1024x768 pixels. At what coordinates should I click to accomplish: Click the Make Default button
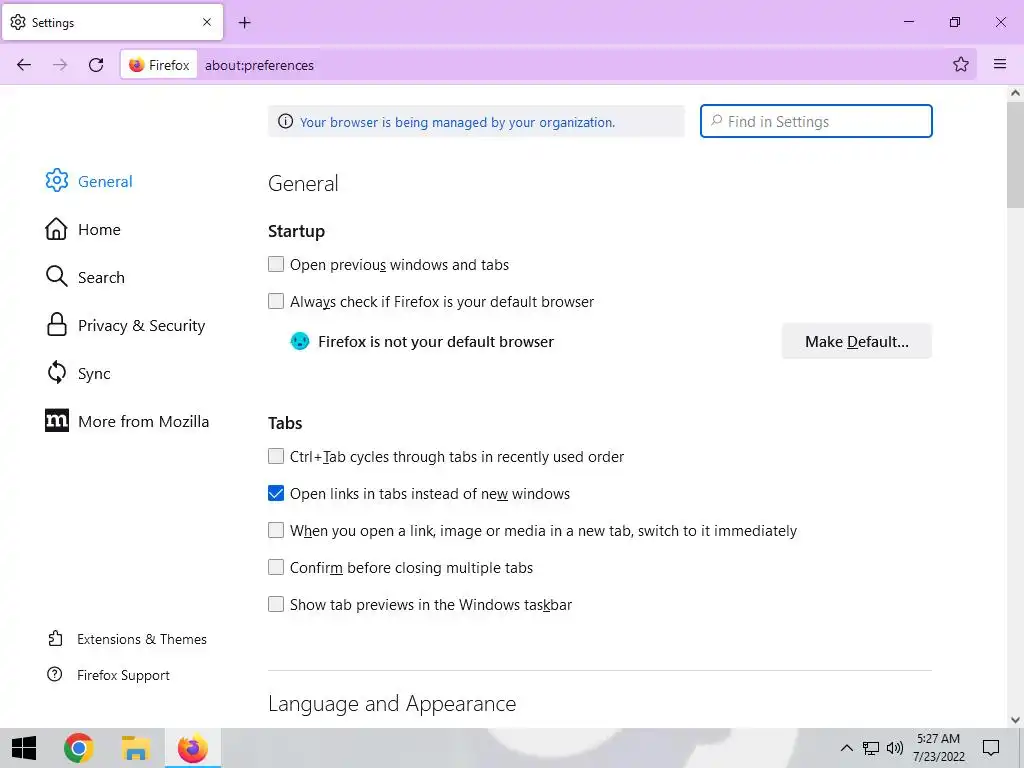tap(856, 341)
